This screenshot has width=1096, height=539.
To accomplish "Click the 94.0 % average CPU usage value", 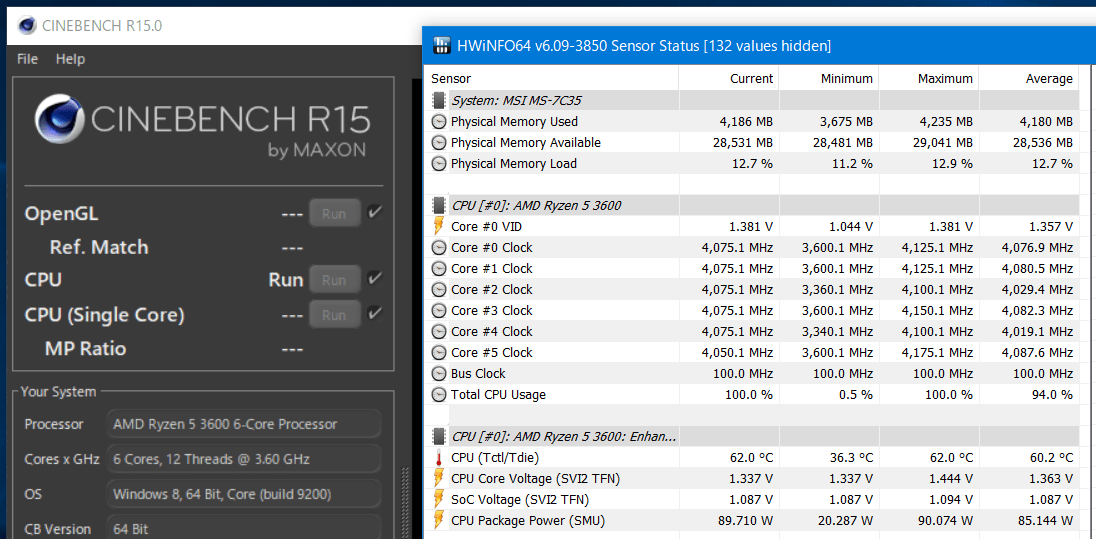I will pyautogui.click(x=1052, y=394).
